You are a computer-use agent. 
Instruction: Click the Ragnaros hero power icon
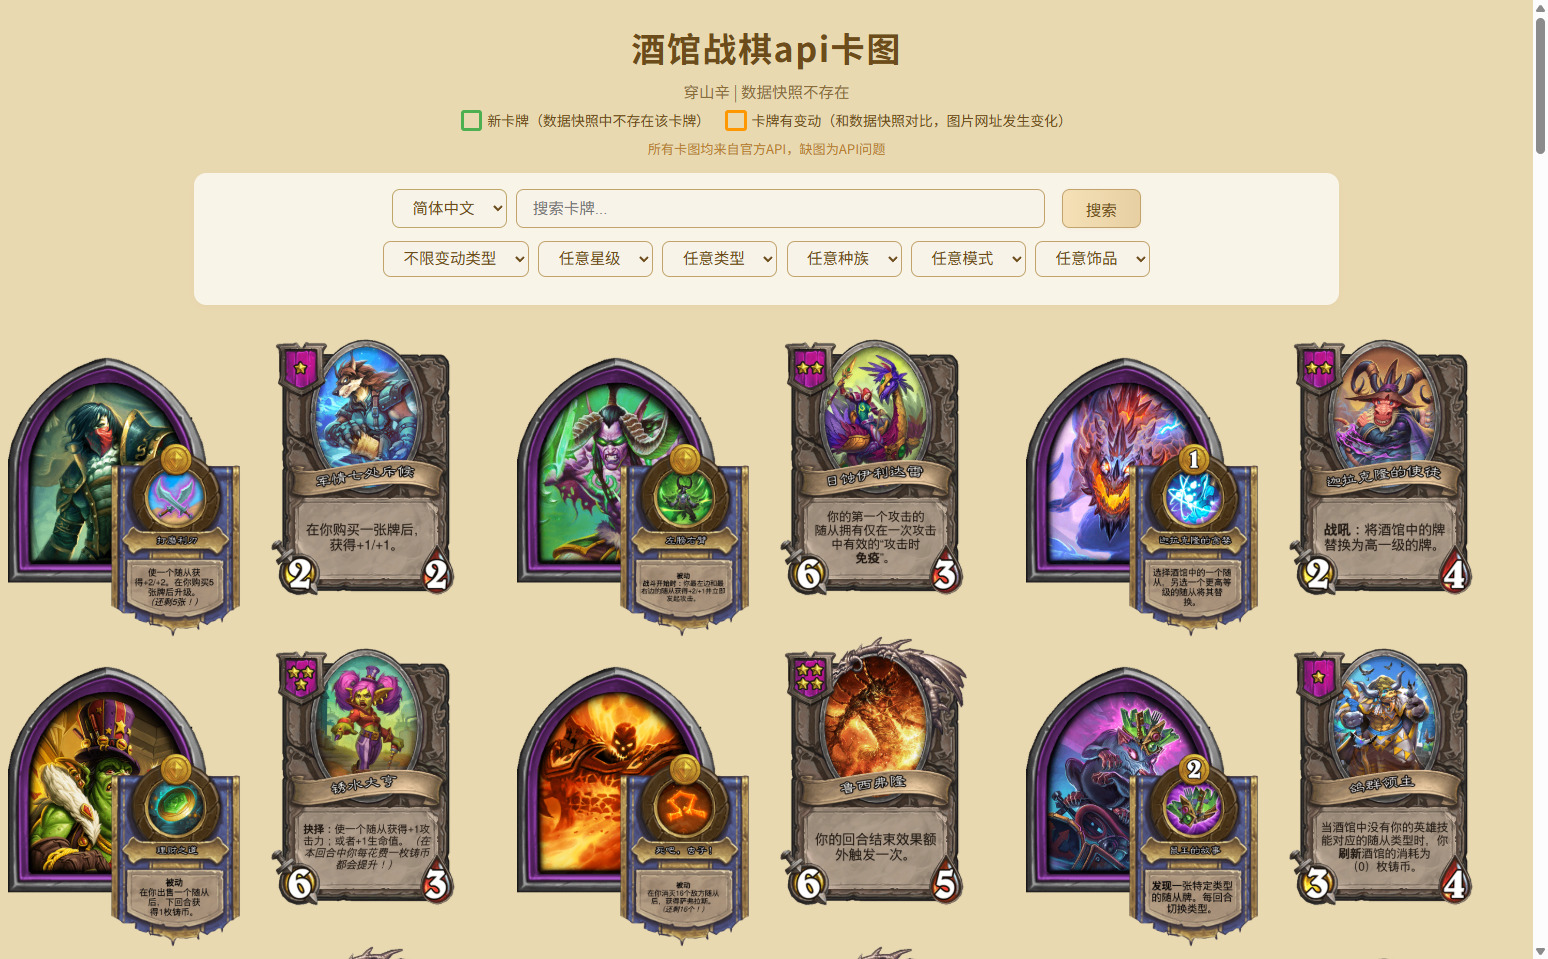685,850
